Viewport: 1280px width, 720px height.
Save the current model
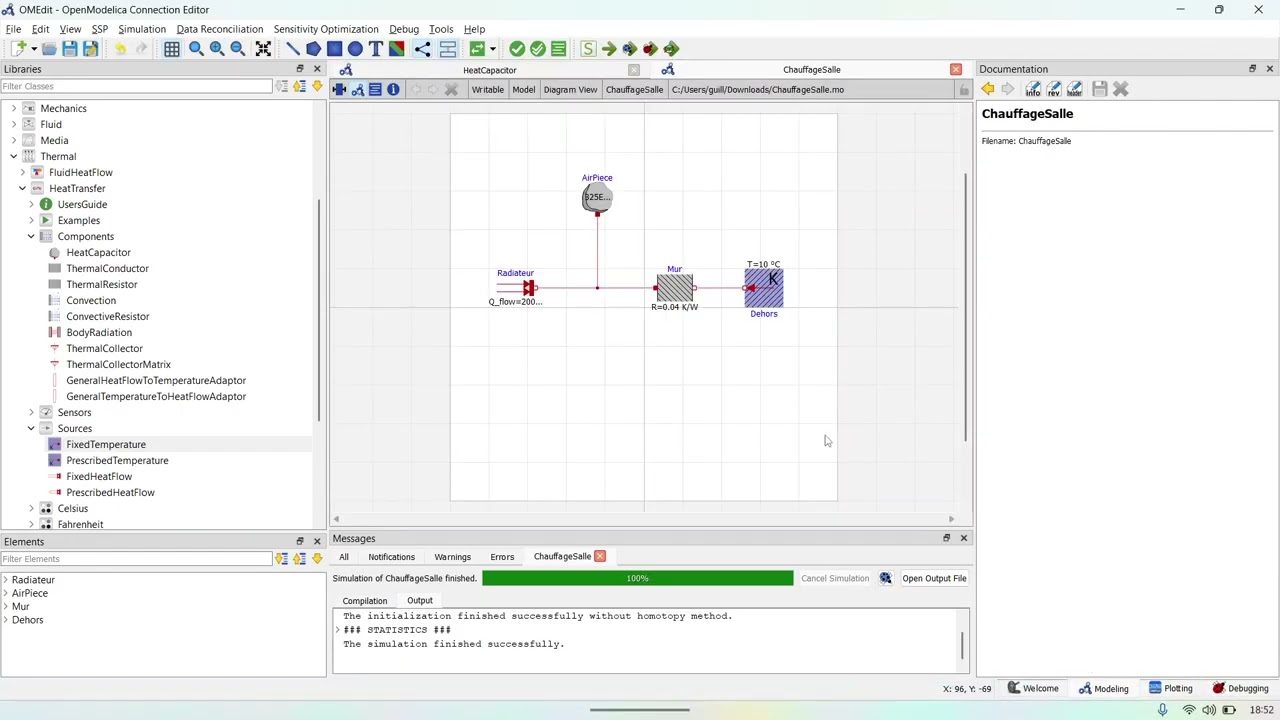coord(69,48)
